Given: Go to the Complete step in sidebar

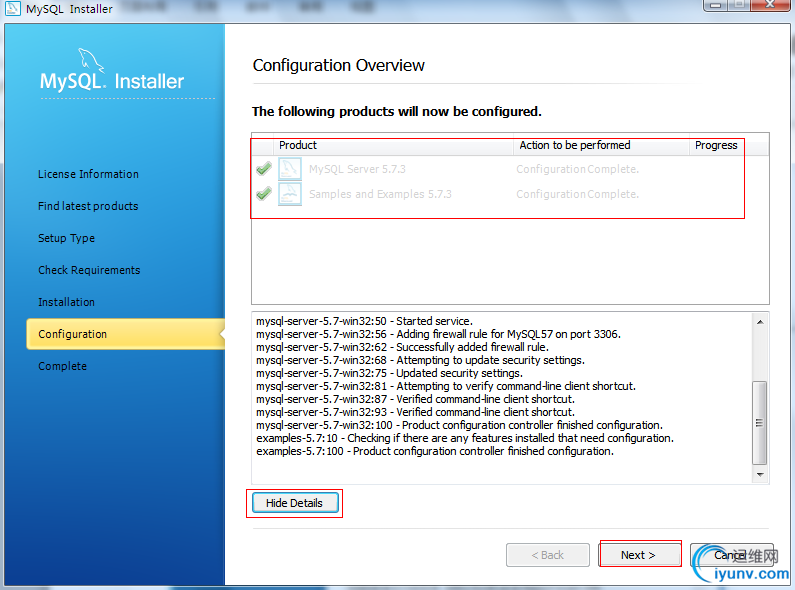Looking at the screenshot, I should 62,366.
